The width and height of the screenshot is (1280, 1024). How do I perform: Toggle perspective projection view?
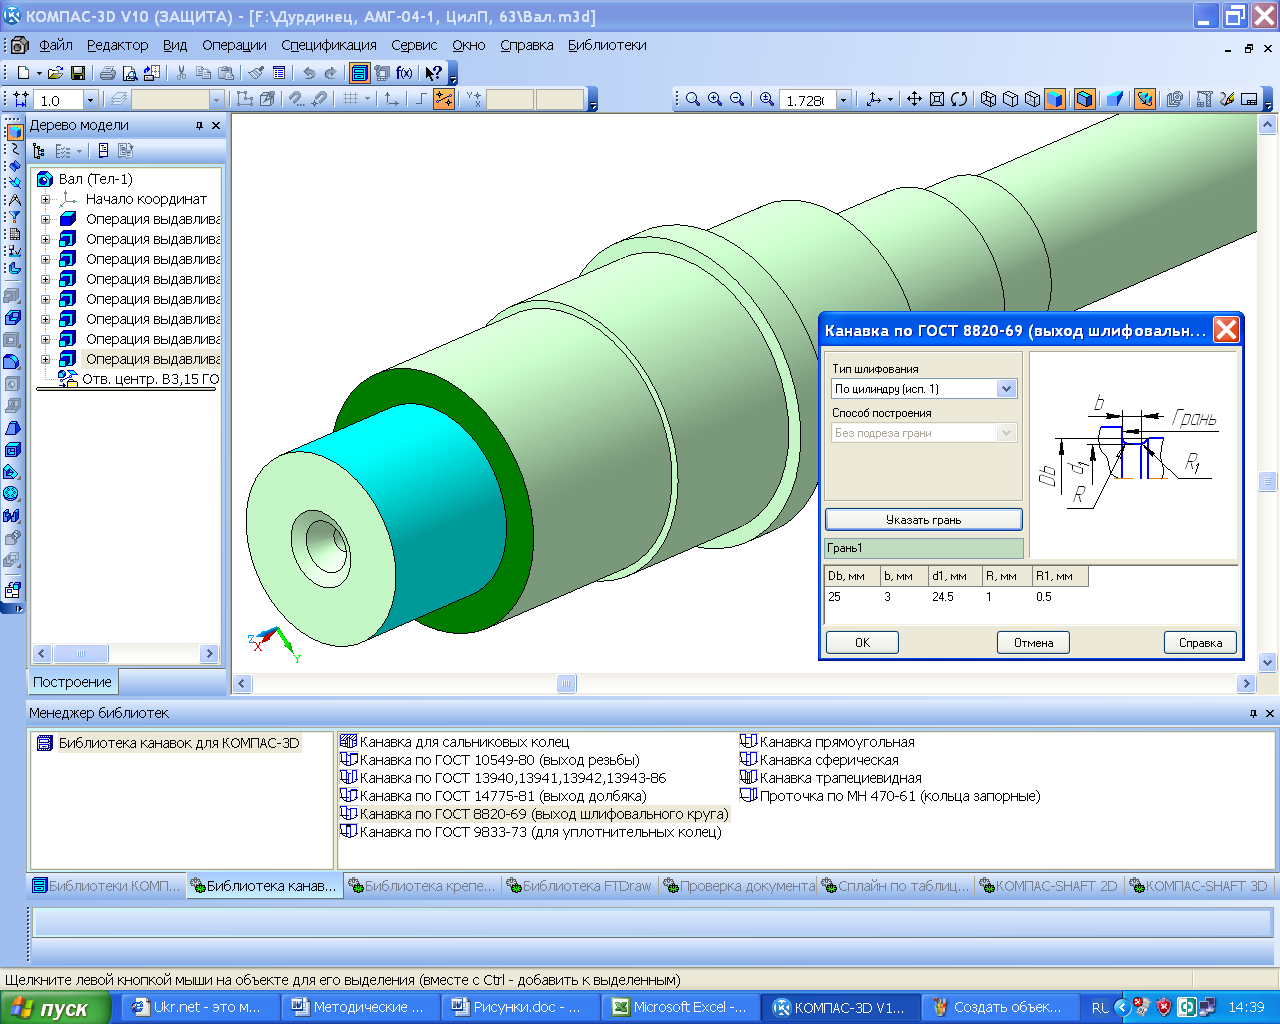click(x=1114, y=99)
